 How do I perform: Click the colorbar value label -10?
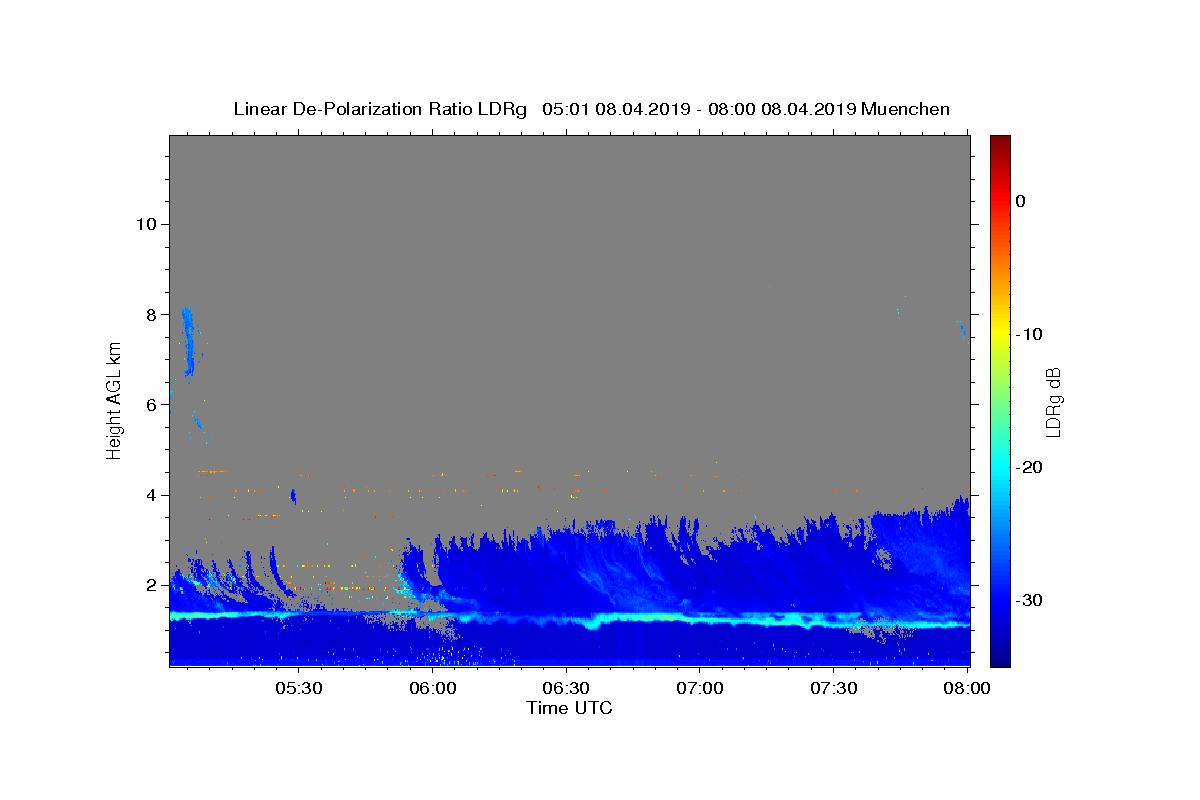click(x=1029, y=334)
